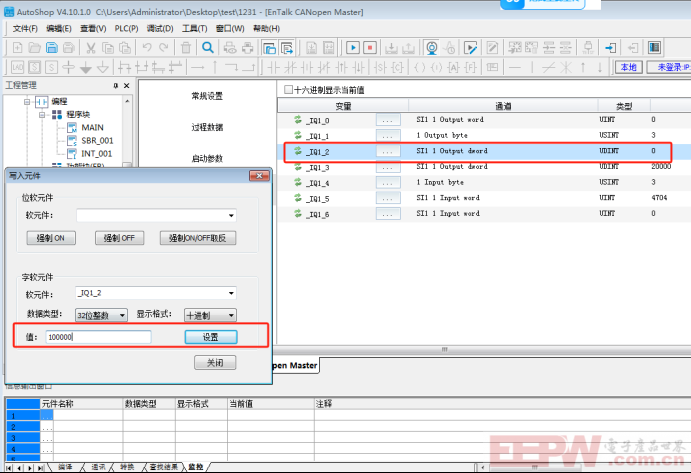Click the 设置 button
Screen dimensions: 691x473
click(211, 337)
